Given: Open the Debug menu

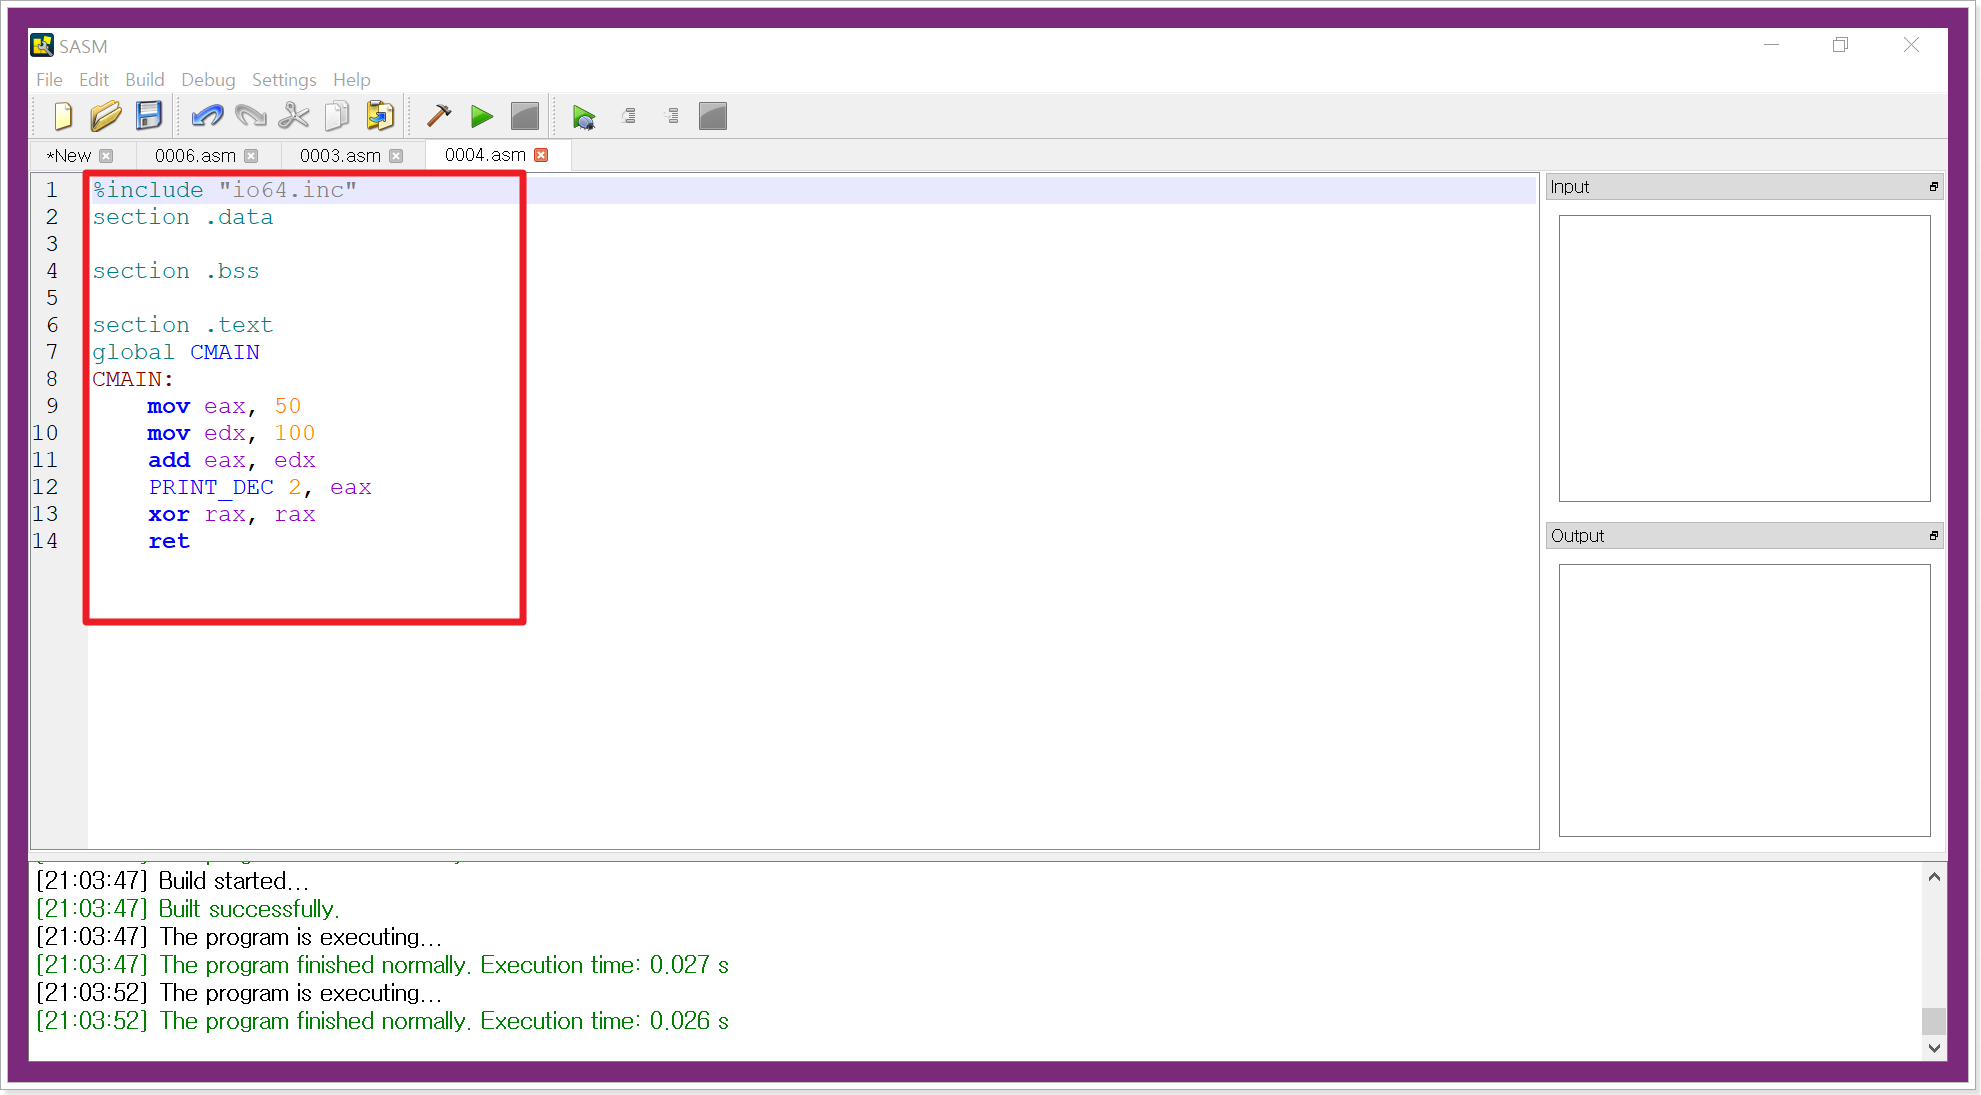Looking at the screenshot, I should coord(208,80).
